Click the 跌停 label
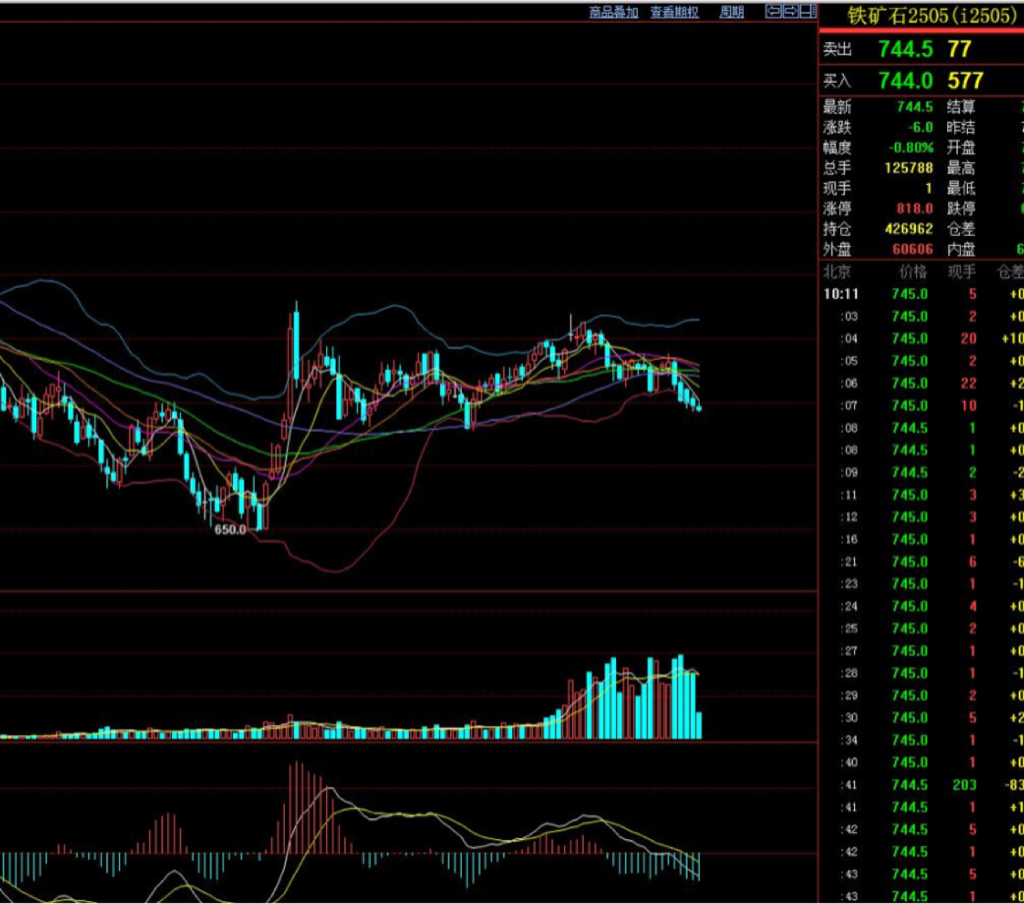 (961, 209)
